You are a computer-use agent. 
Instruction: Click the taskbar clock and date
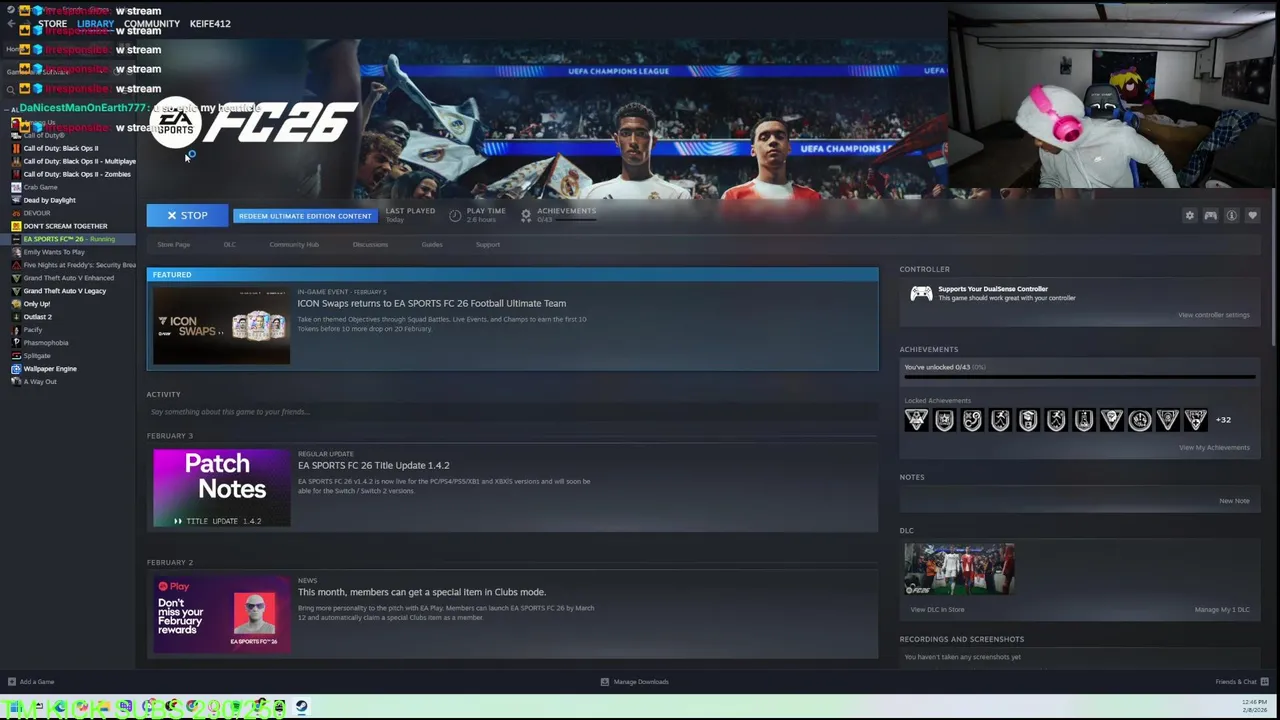1254,706
